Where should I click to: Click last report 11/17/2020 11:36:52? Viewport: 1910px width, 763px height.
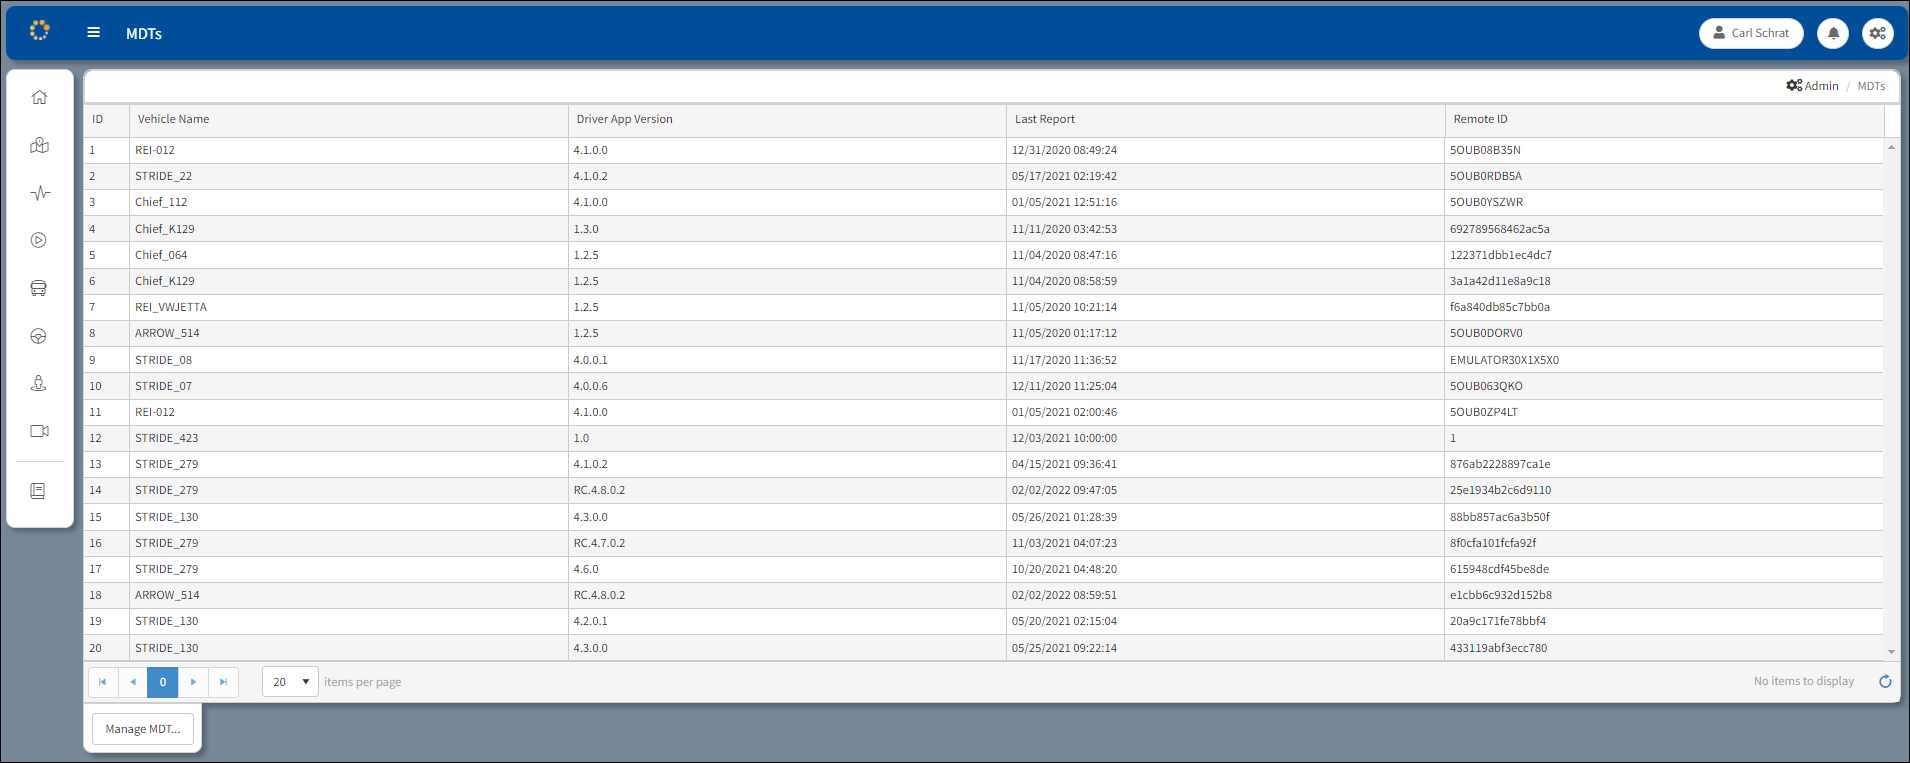click(x=1064, y=360)
